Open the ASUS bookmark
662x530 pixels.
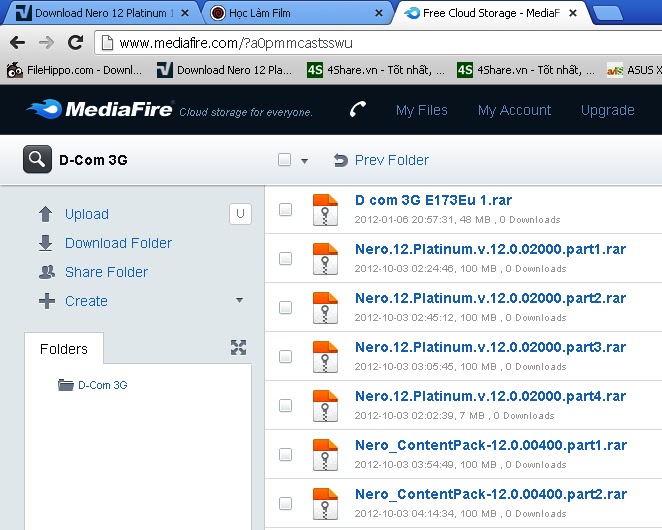(x=634, y=70)
